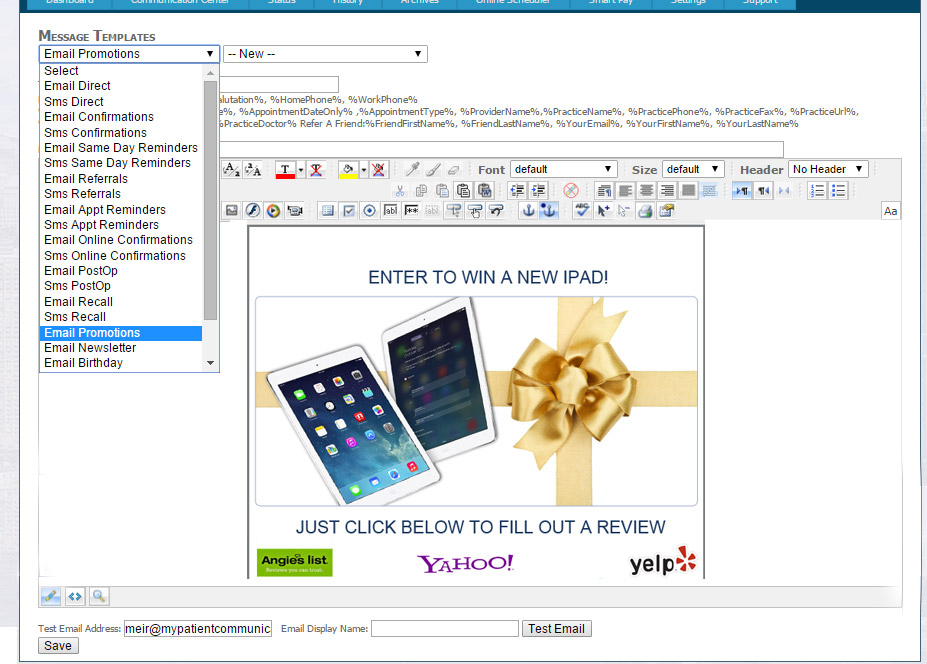Click the increase indent icon
This screenshot has width=927, height=664.
pos(539,190)
